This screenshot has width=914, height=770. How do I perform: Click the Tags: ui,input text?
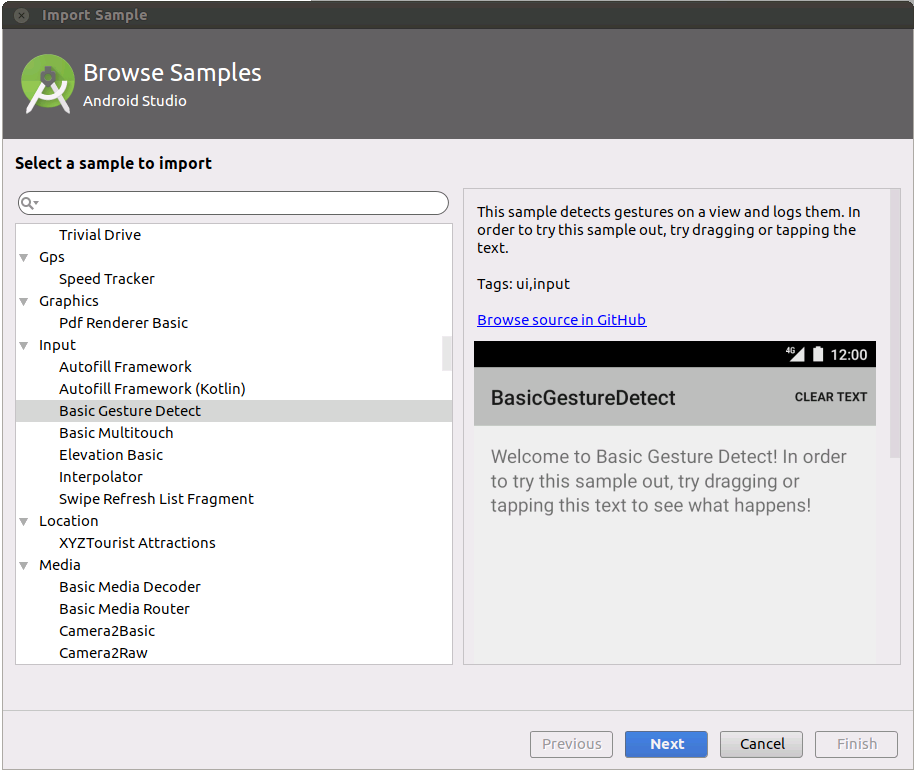(523, 284)
